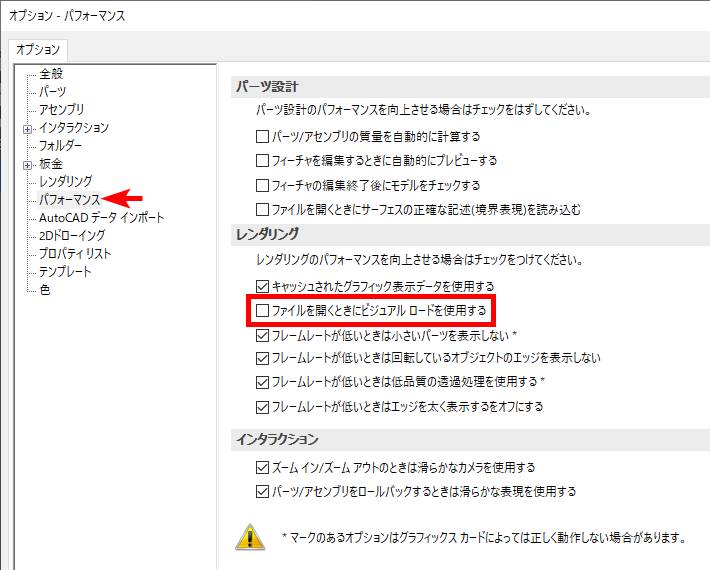
Task: Select 全般 in the options tree
Action: pos(51,74)
